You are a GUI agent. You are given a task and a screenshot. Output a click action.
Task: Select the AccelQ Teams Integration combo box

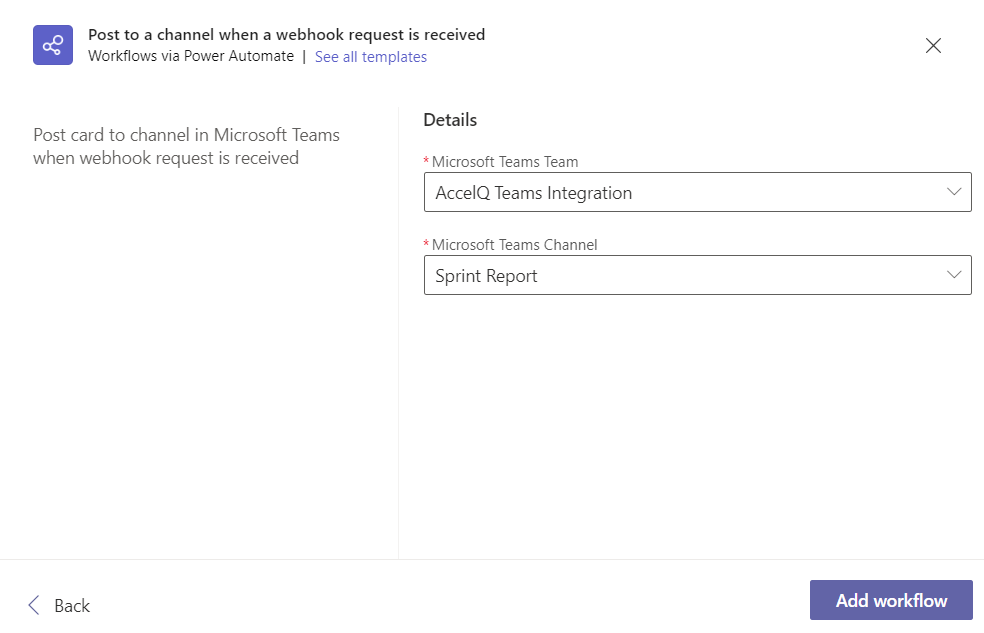coord(698,192)
